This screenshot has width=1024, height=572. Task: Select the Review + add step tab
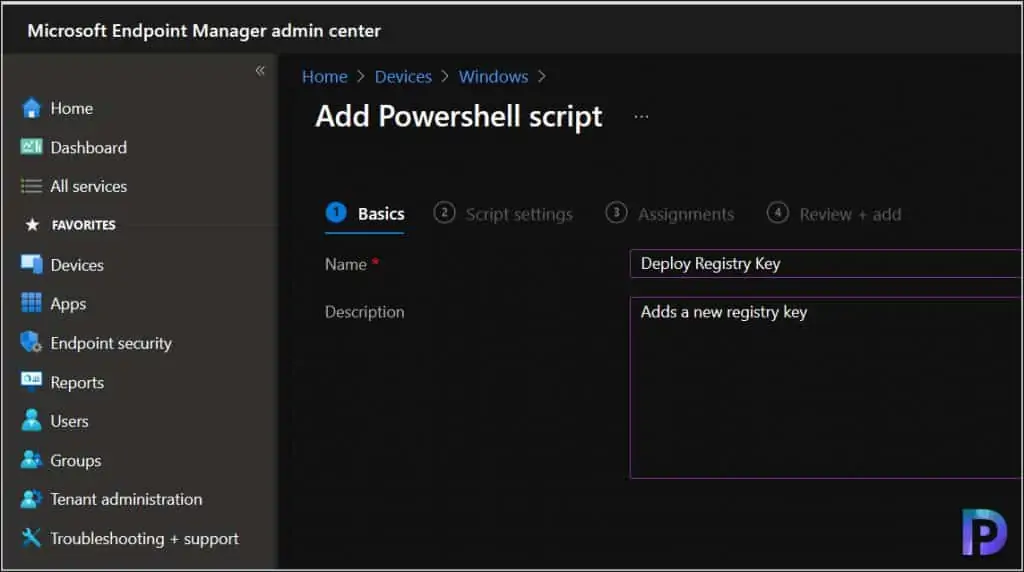[834, 214]
